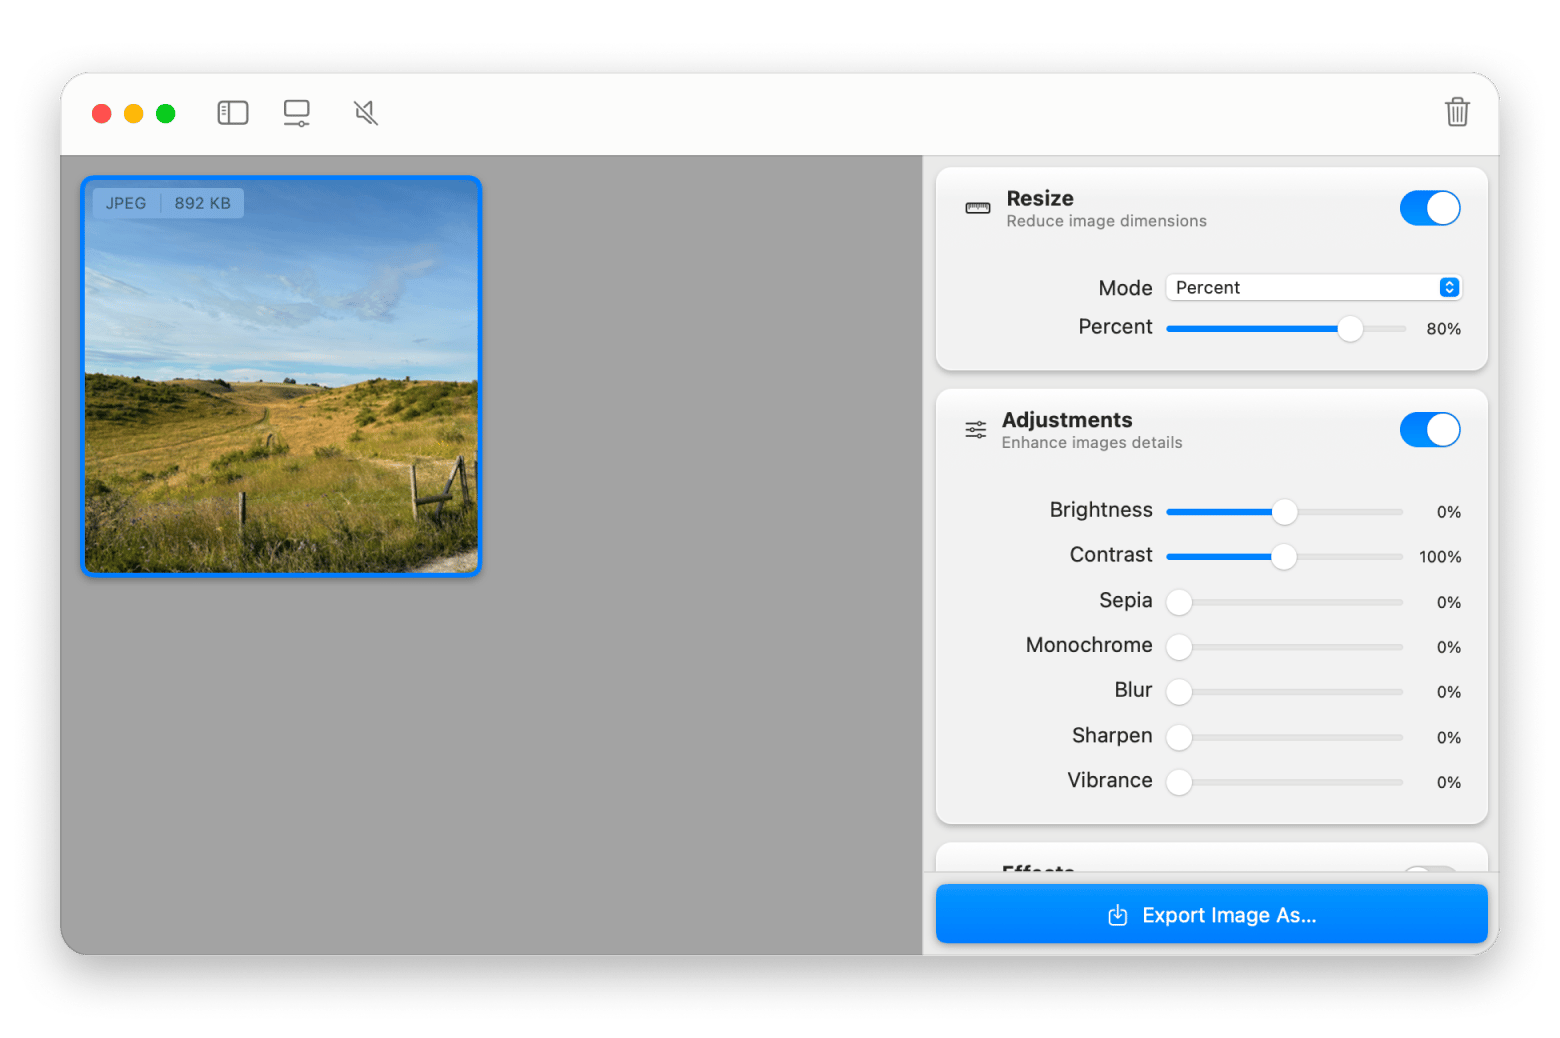Viewport: 1560px width, 1038px height.
Task: Click the Resize section title
Action: click(x=1040, y=198)
